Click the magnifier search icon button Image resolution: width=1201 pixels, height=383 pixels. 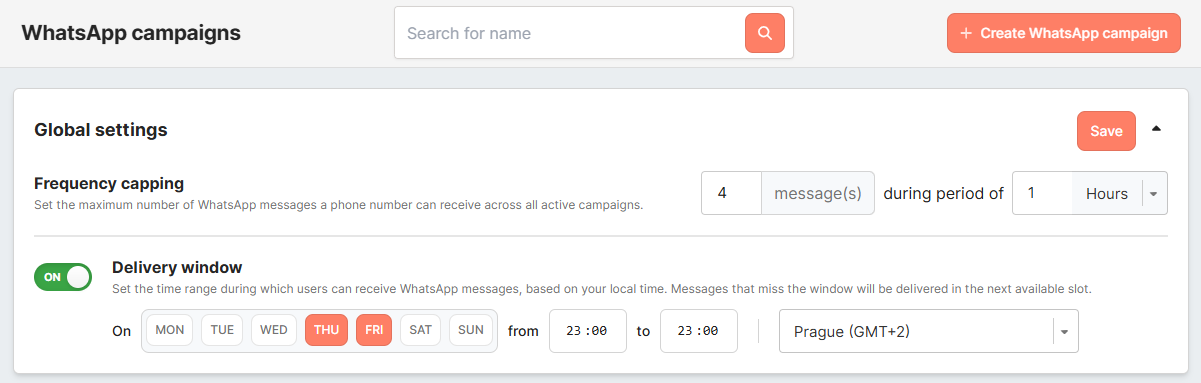click(765, 33)
